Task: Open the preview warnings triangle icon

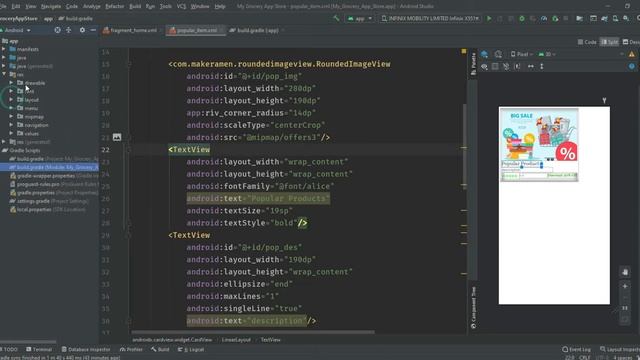Action: click(631, 54)
